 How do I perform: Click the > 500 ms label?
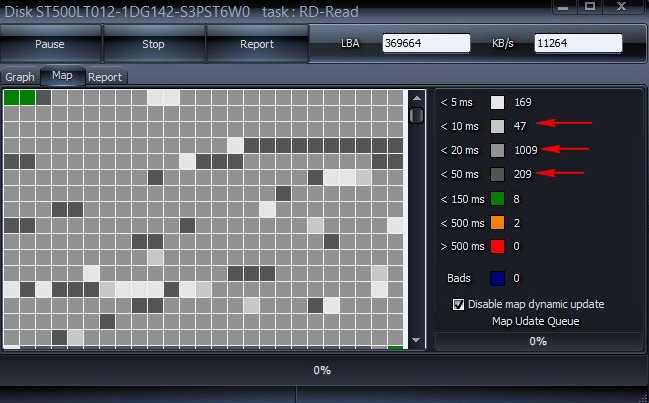pos(462,247)
